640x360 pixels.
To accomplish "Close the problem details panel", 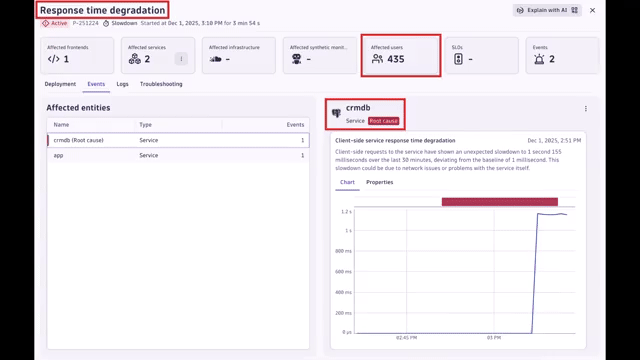I will pyautogui.click(x=592, y=10).
